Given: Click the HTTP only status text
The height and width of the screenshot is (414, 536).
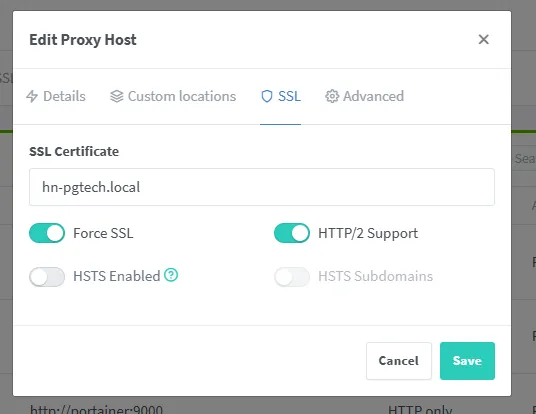Looking at the screenshot, I should [x=420, y=409].
